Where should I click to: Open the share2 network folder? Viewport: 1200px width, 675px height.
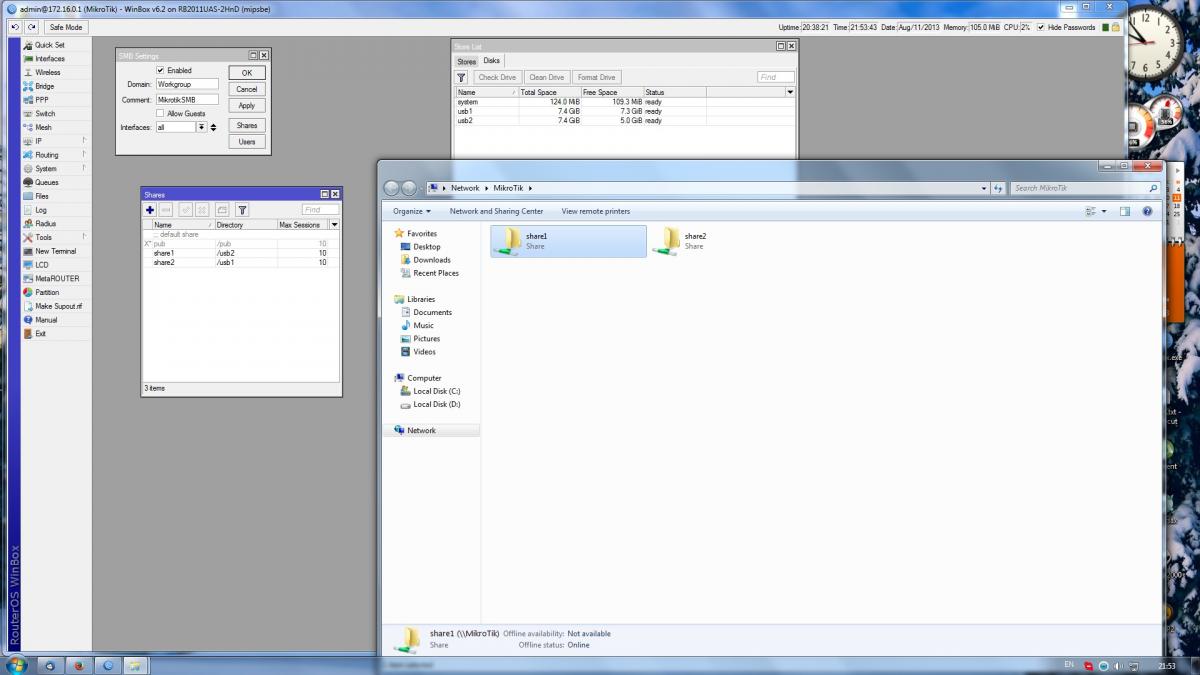tap(670, 240)
